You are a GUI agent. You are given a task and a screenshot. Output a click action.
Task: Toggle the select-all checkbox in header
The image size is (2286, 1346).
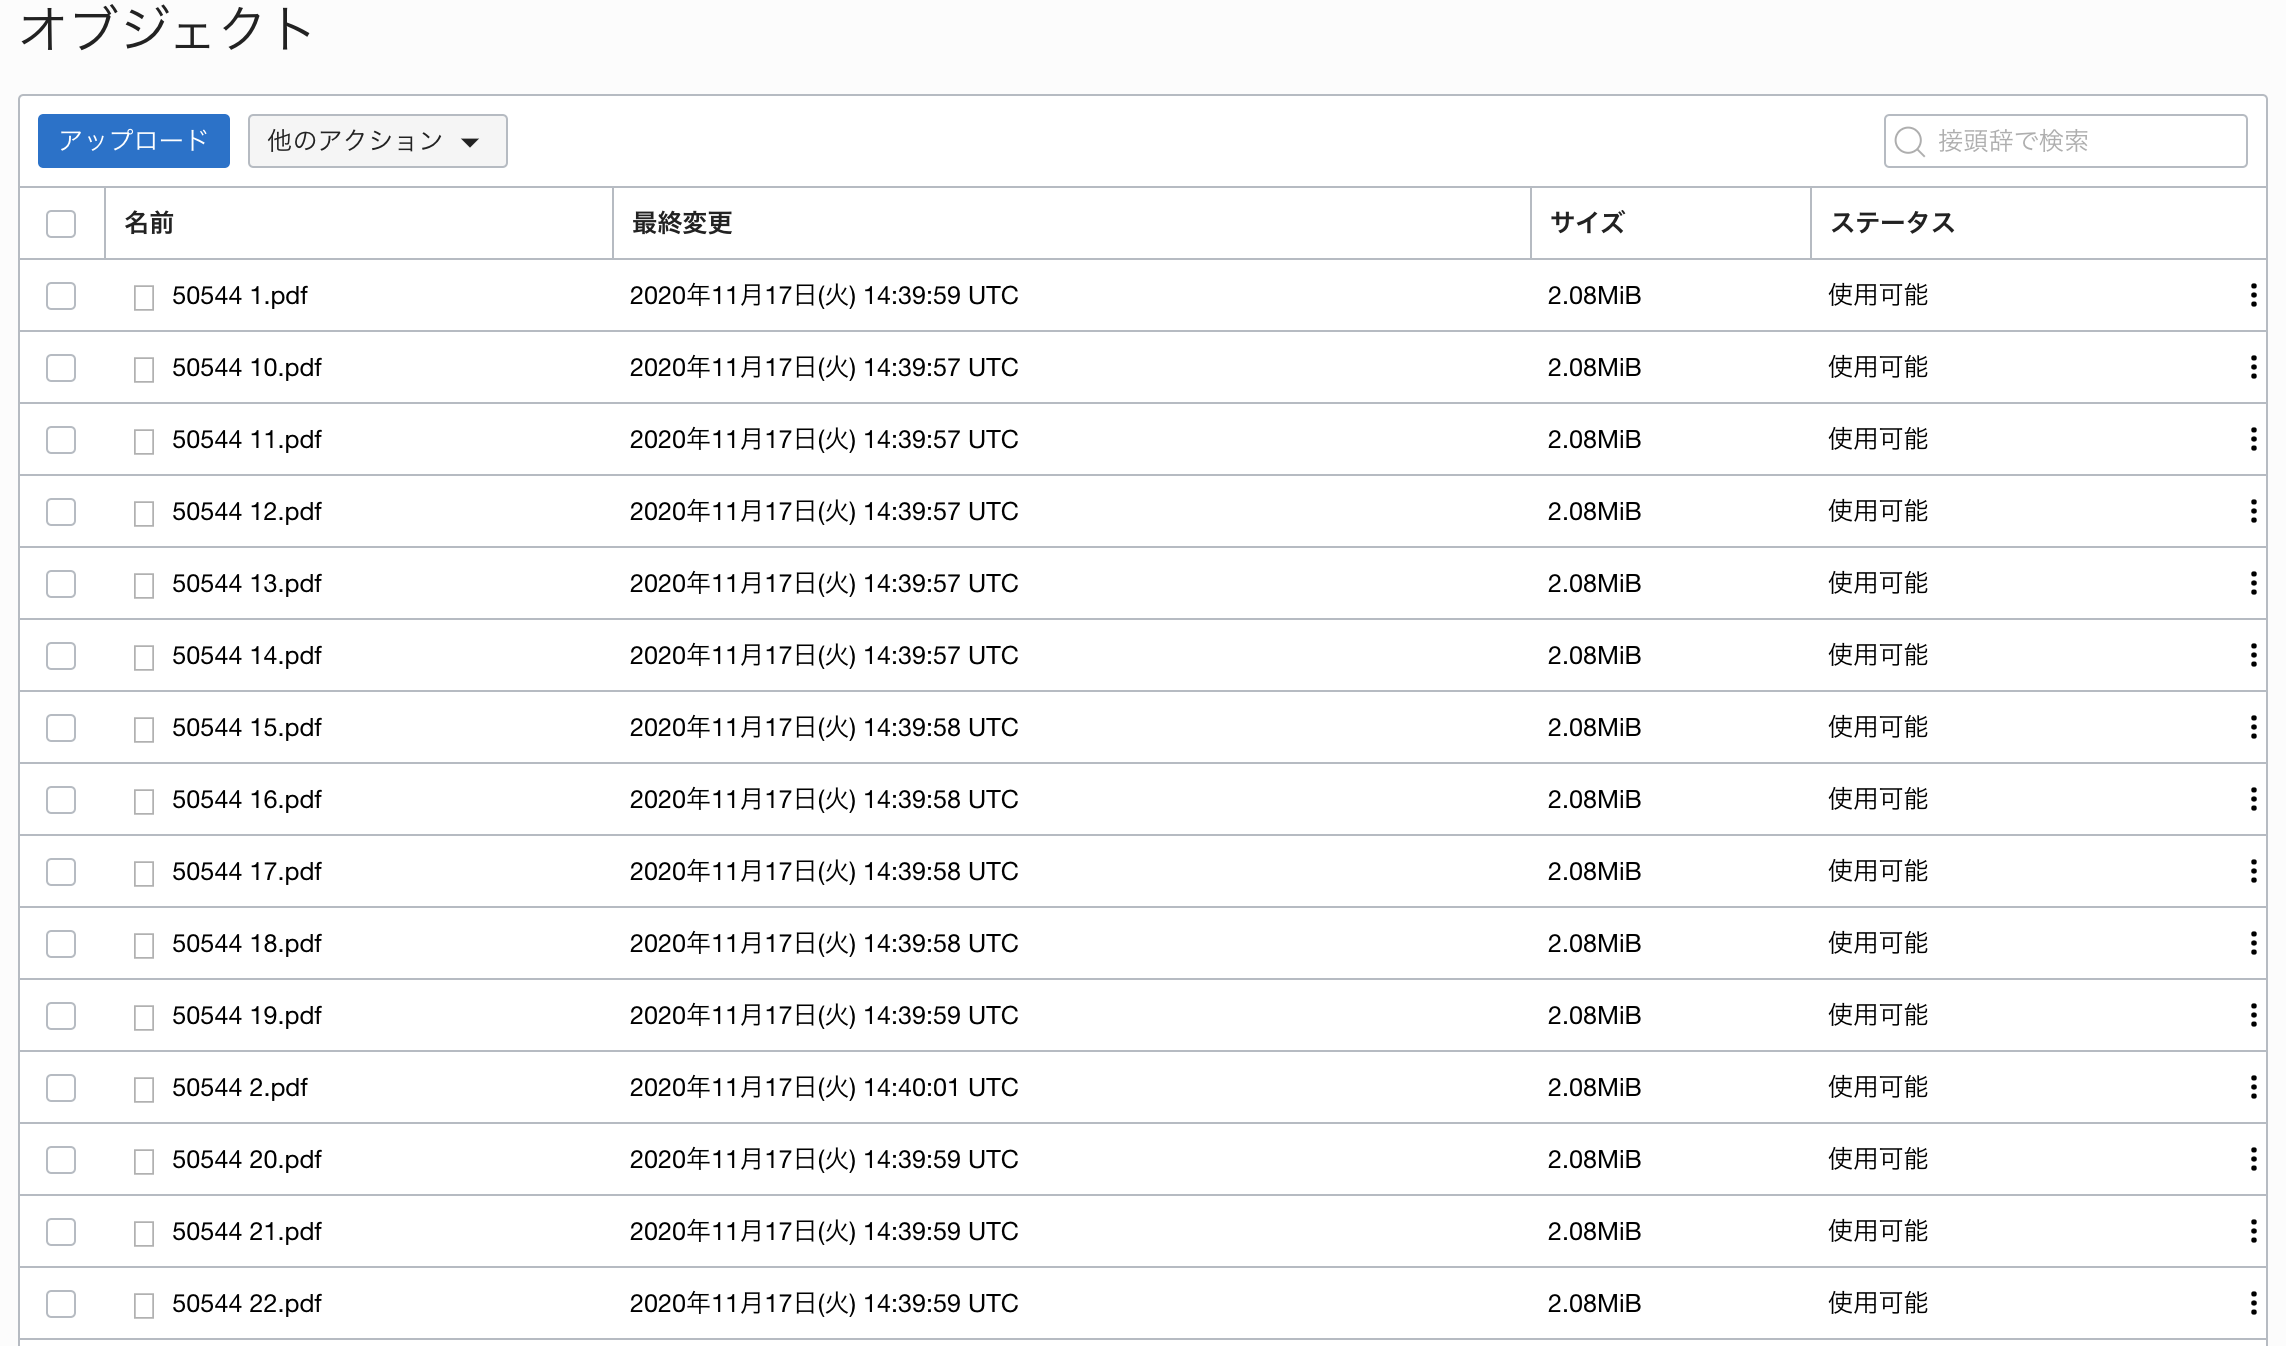pos(61,223)
